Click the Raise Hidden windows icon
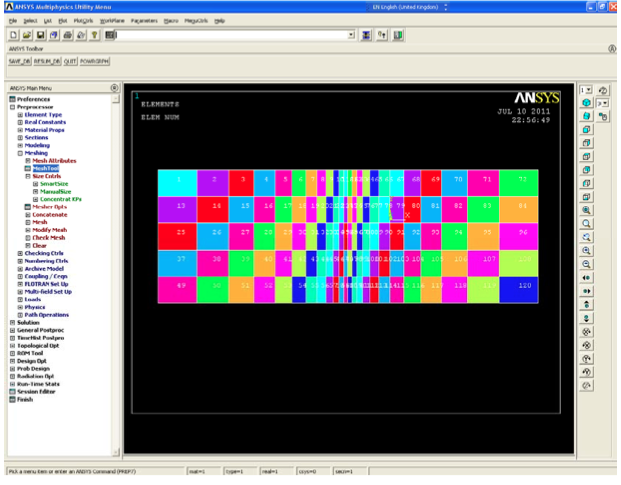The image size is (621, 485). point(366,35)
